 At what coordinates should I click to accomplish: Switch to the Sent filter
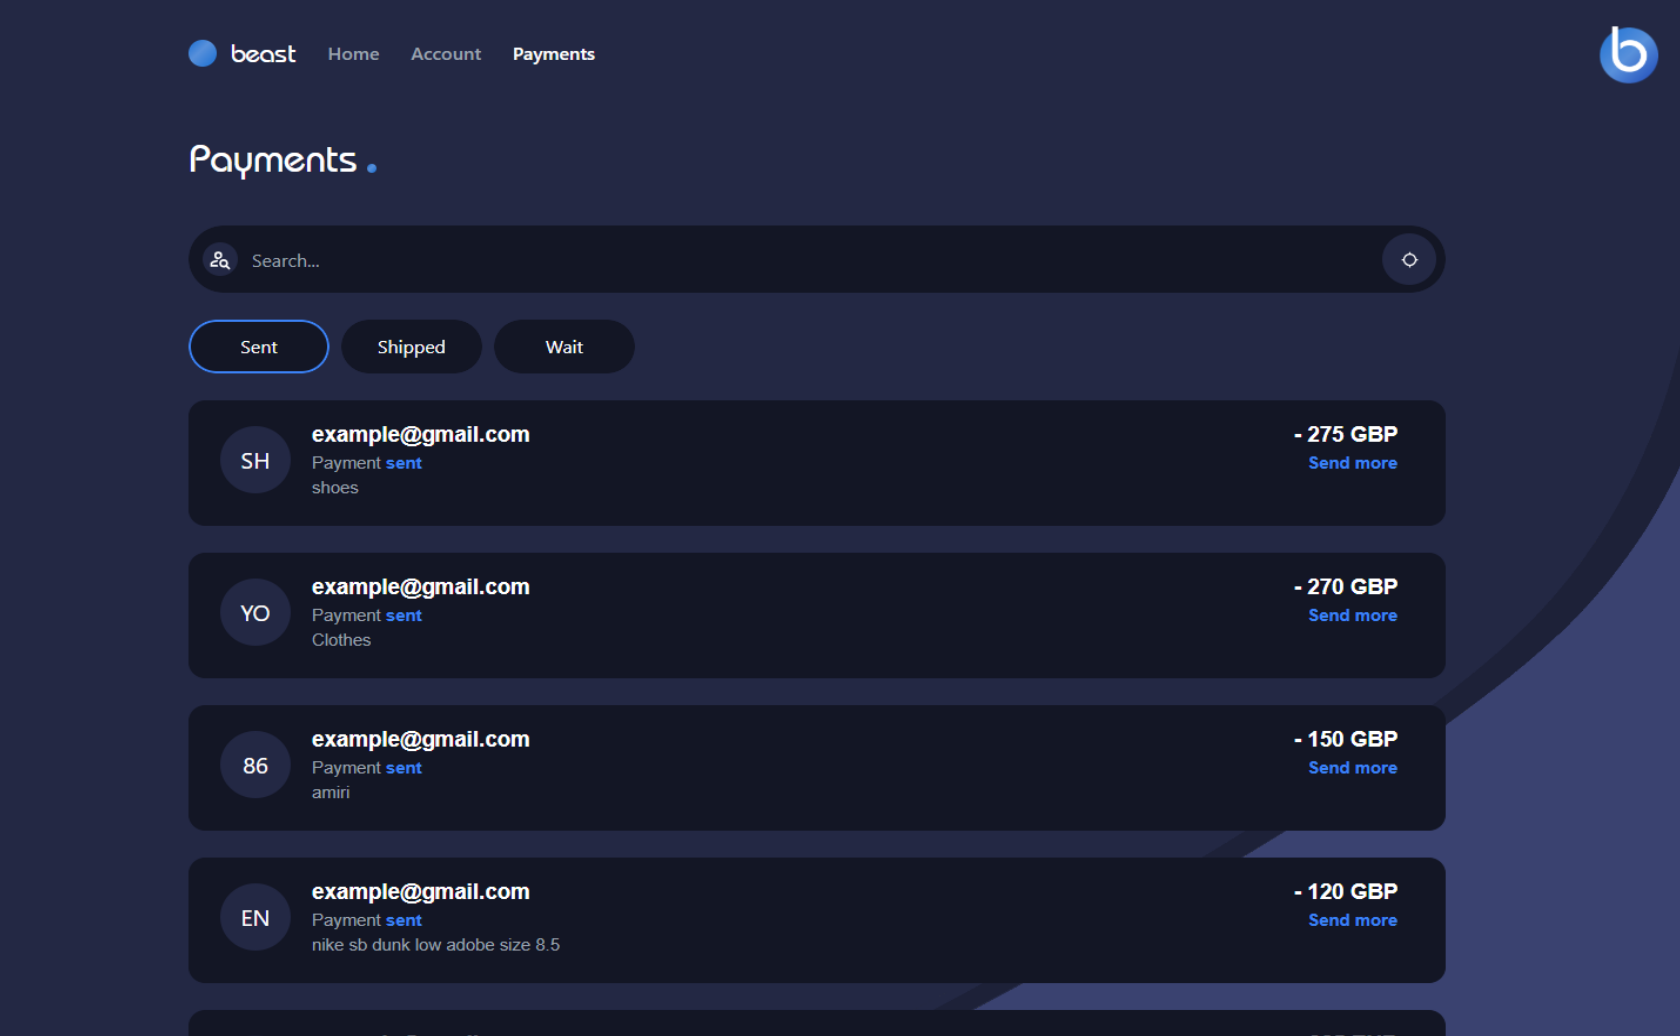coord(258,347)
